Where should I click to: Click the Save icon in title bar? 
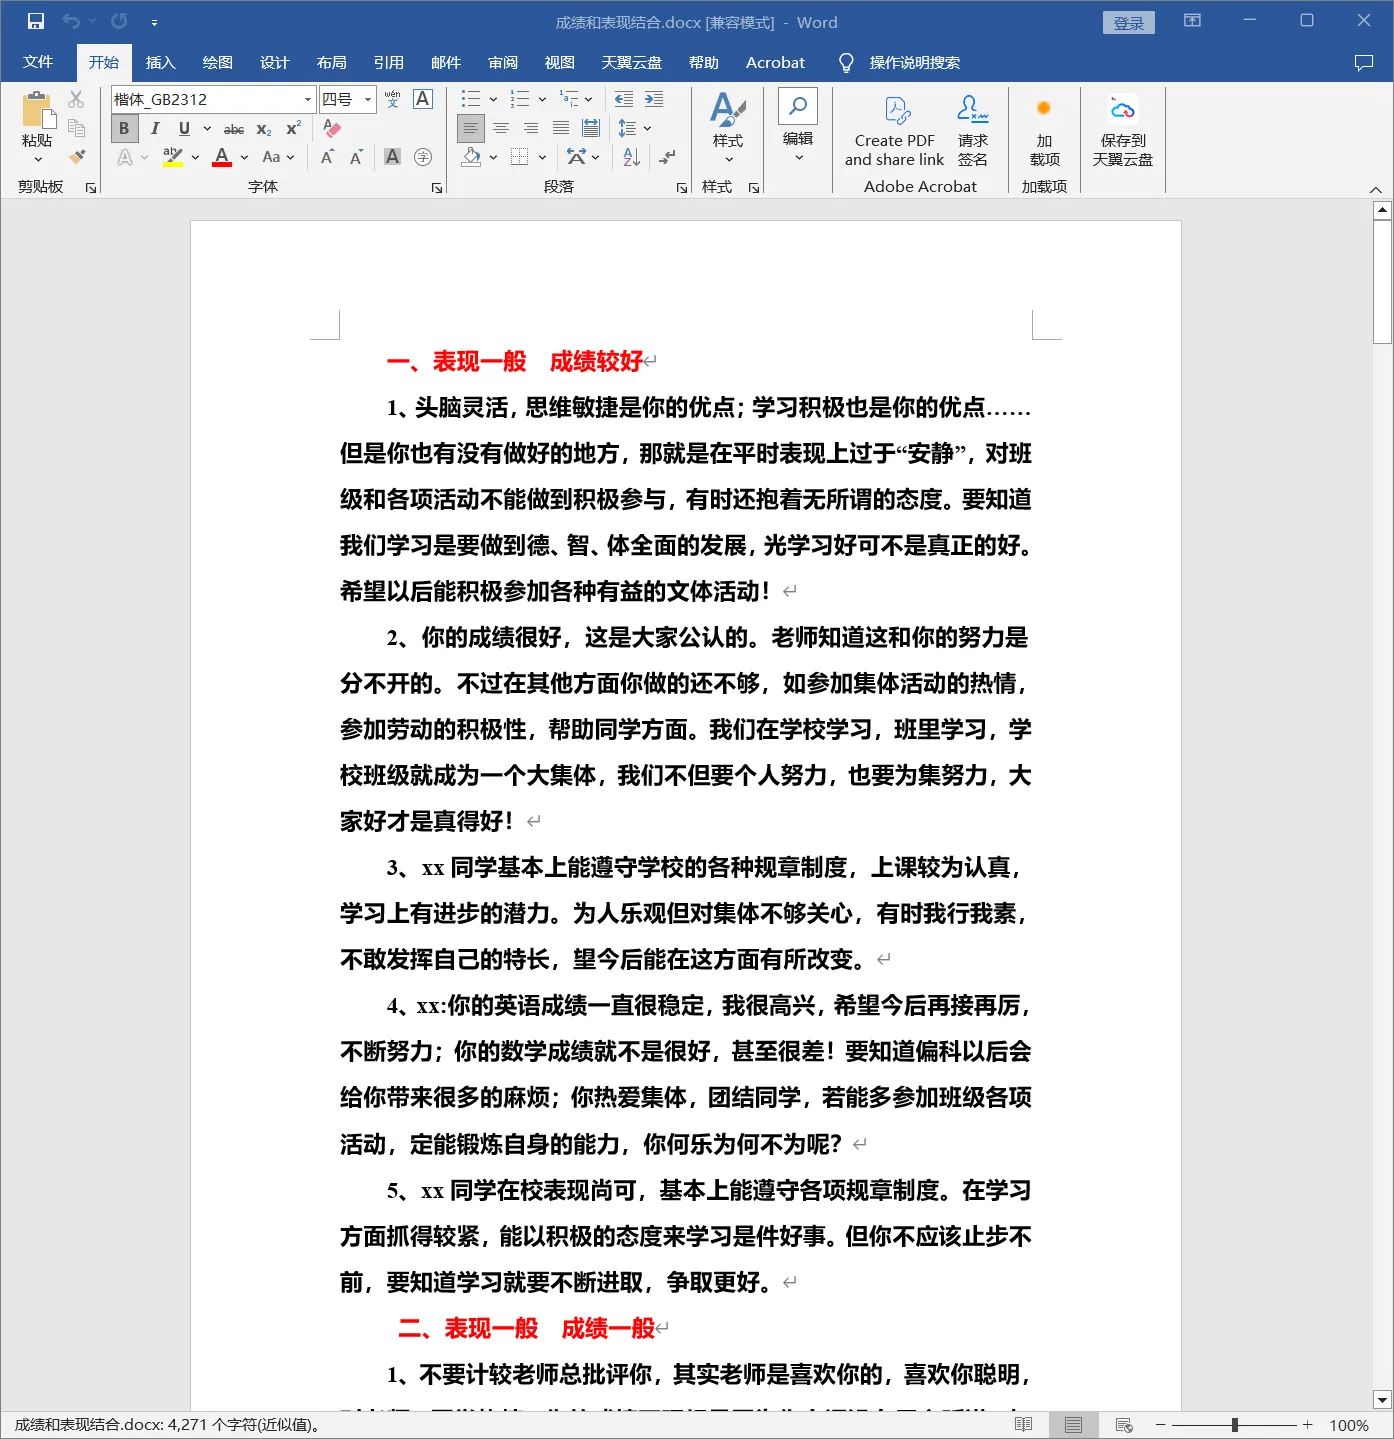36,21
